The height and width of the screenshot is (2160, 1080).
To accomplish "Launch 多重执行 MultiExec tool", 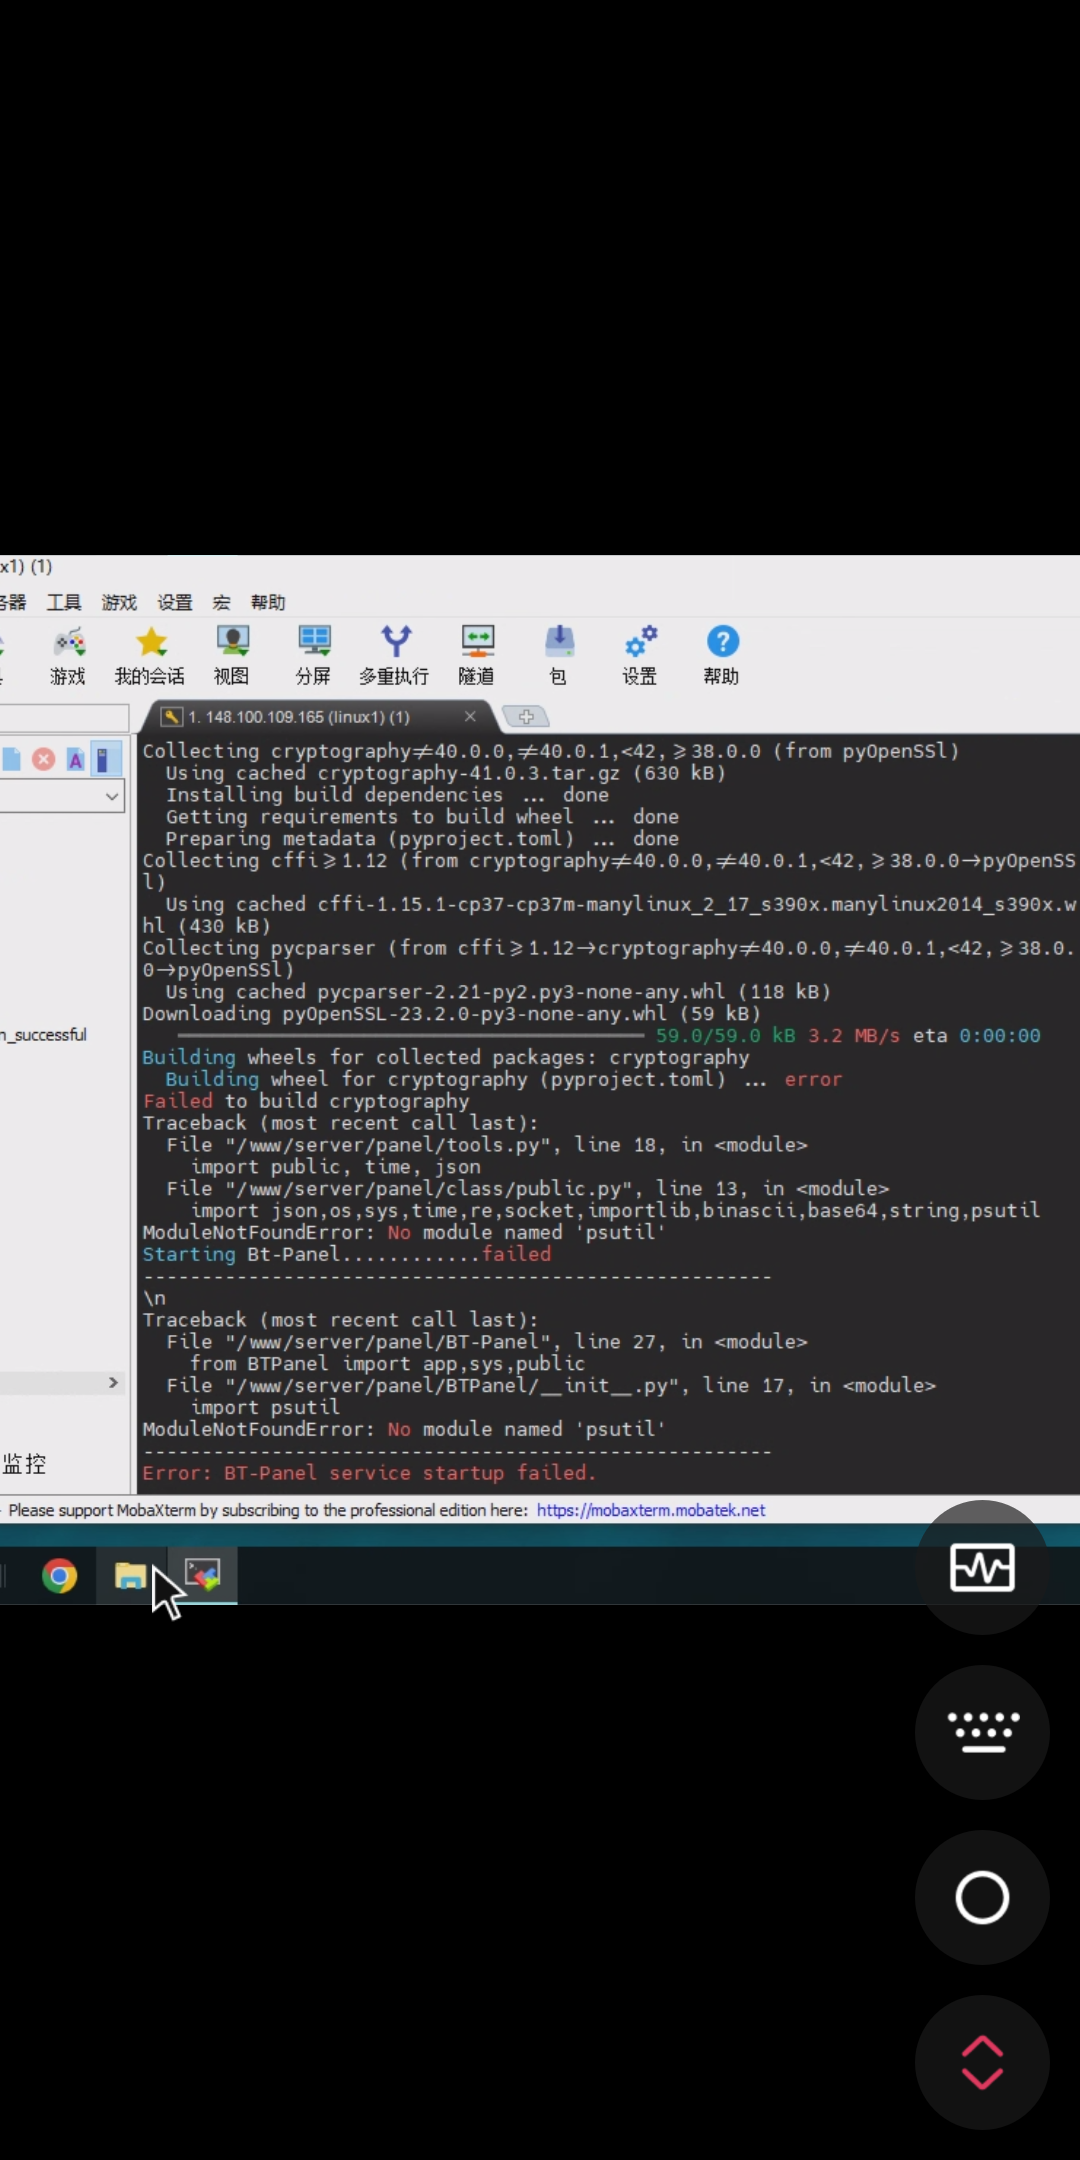I will (x=394, y=655).
